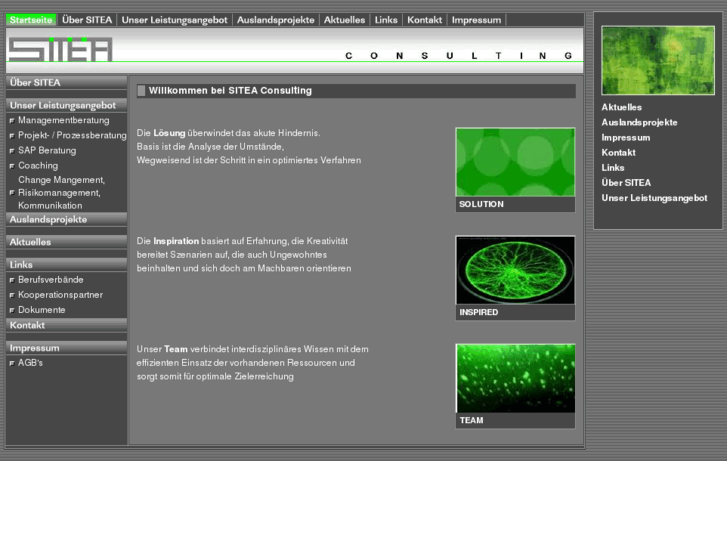The width and height of the screenshot is (727, 545).
Task: Click the bold word 'Team' in text
Action: pos(176,349)
